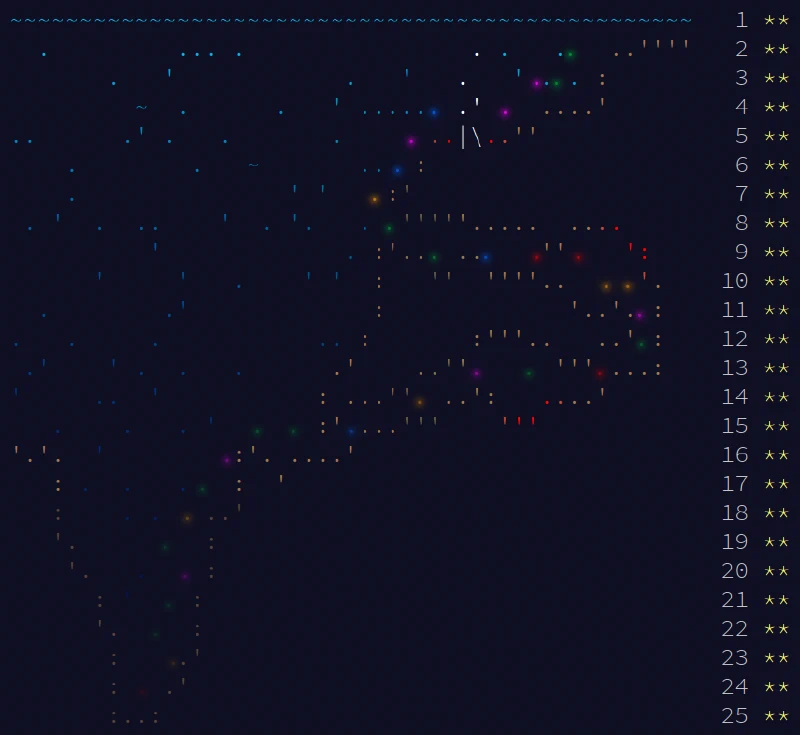This screenshot has width=800, height=735.
Task: Click the orange glowing firework lower left
Action: 187,517
